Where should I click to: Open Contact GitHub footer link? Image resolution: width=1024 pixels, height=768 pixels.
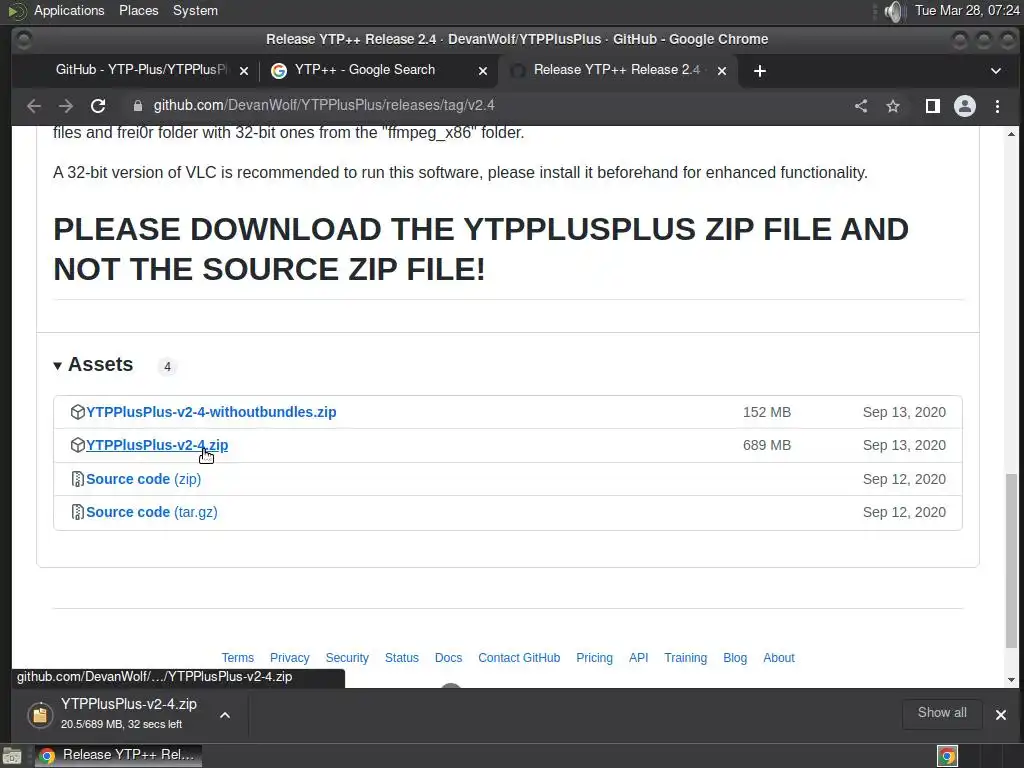[x=519, y=658]
